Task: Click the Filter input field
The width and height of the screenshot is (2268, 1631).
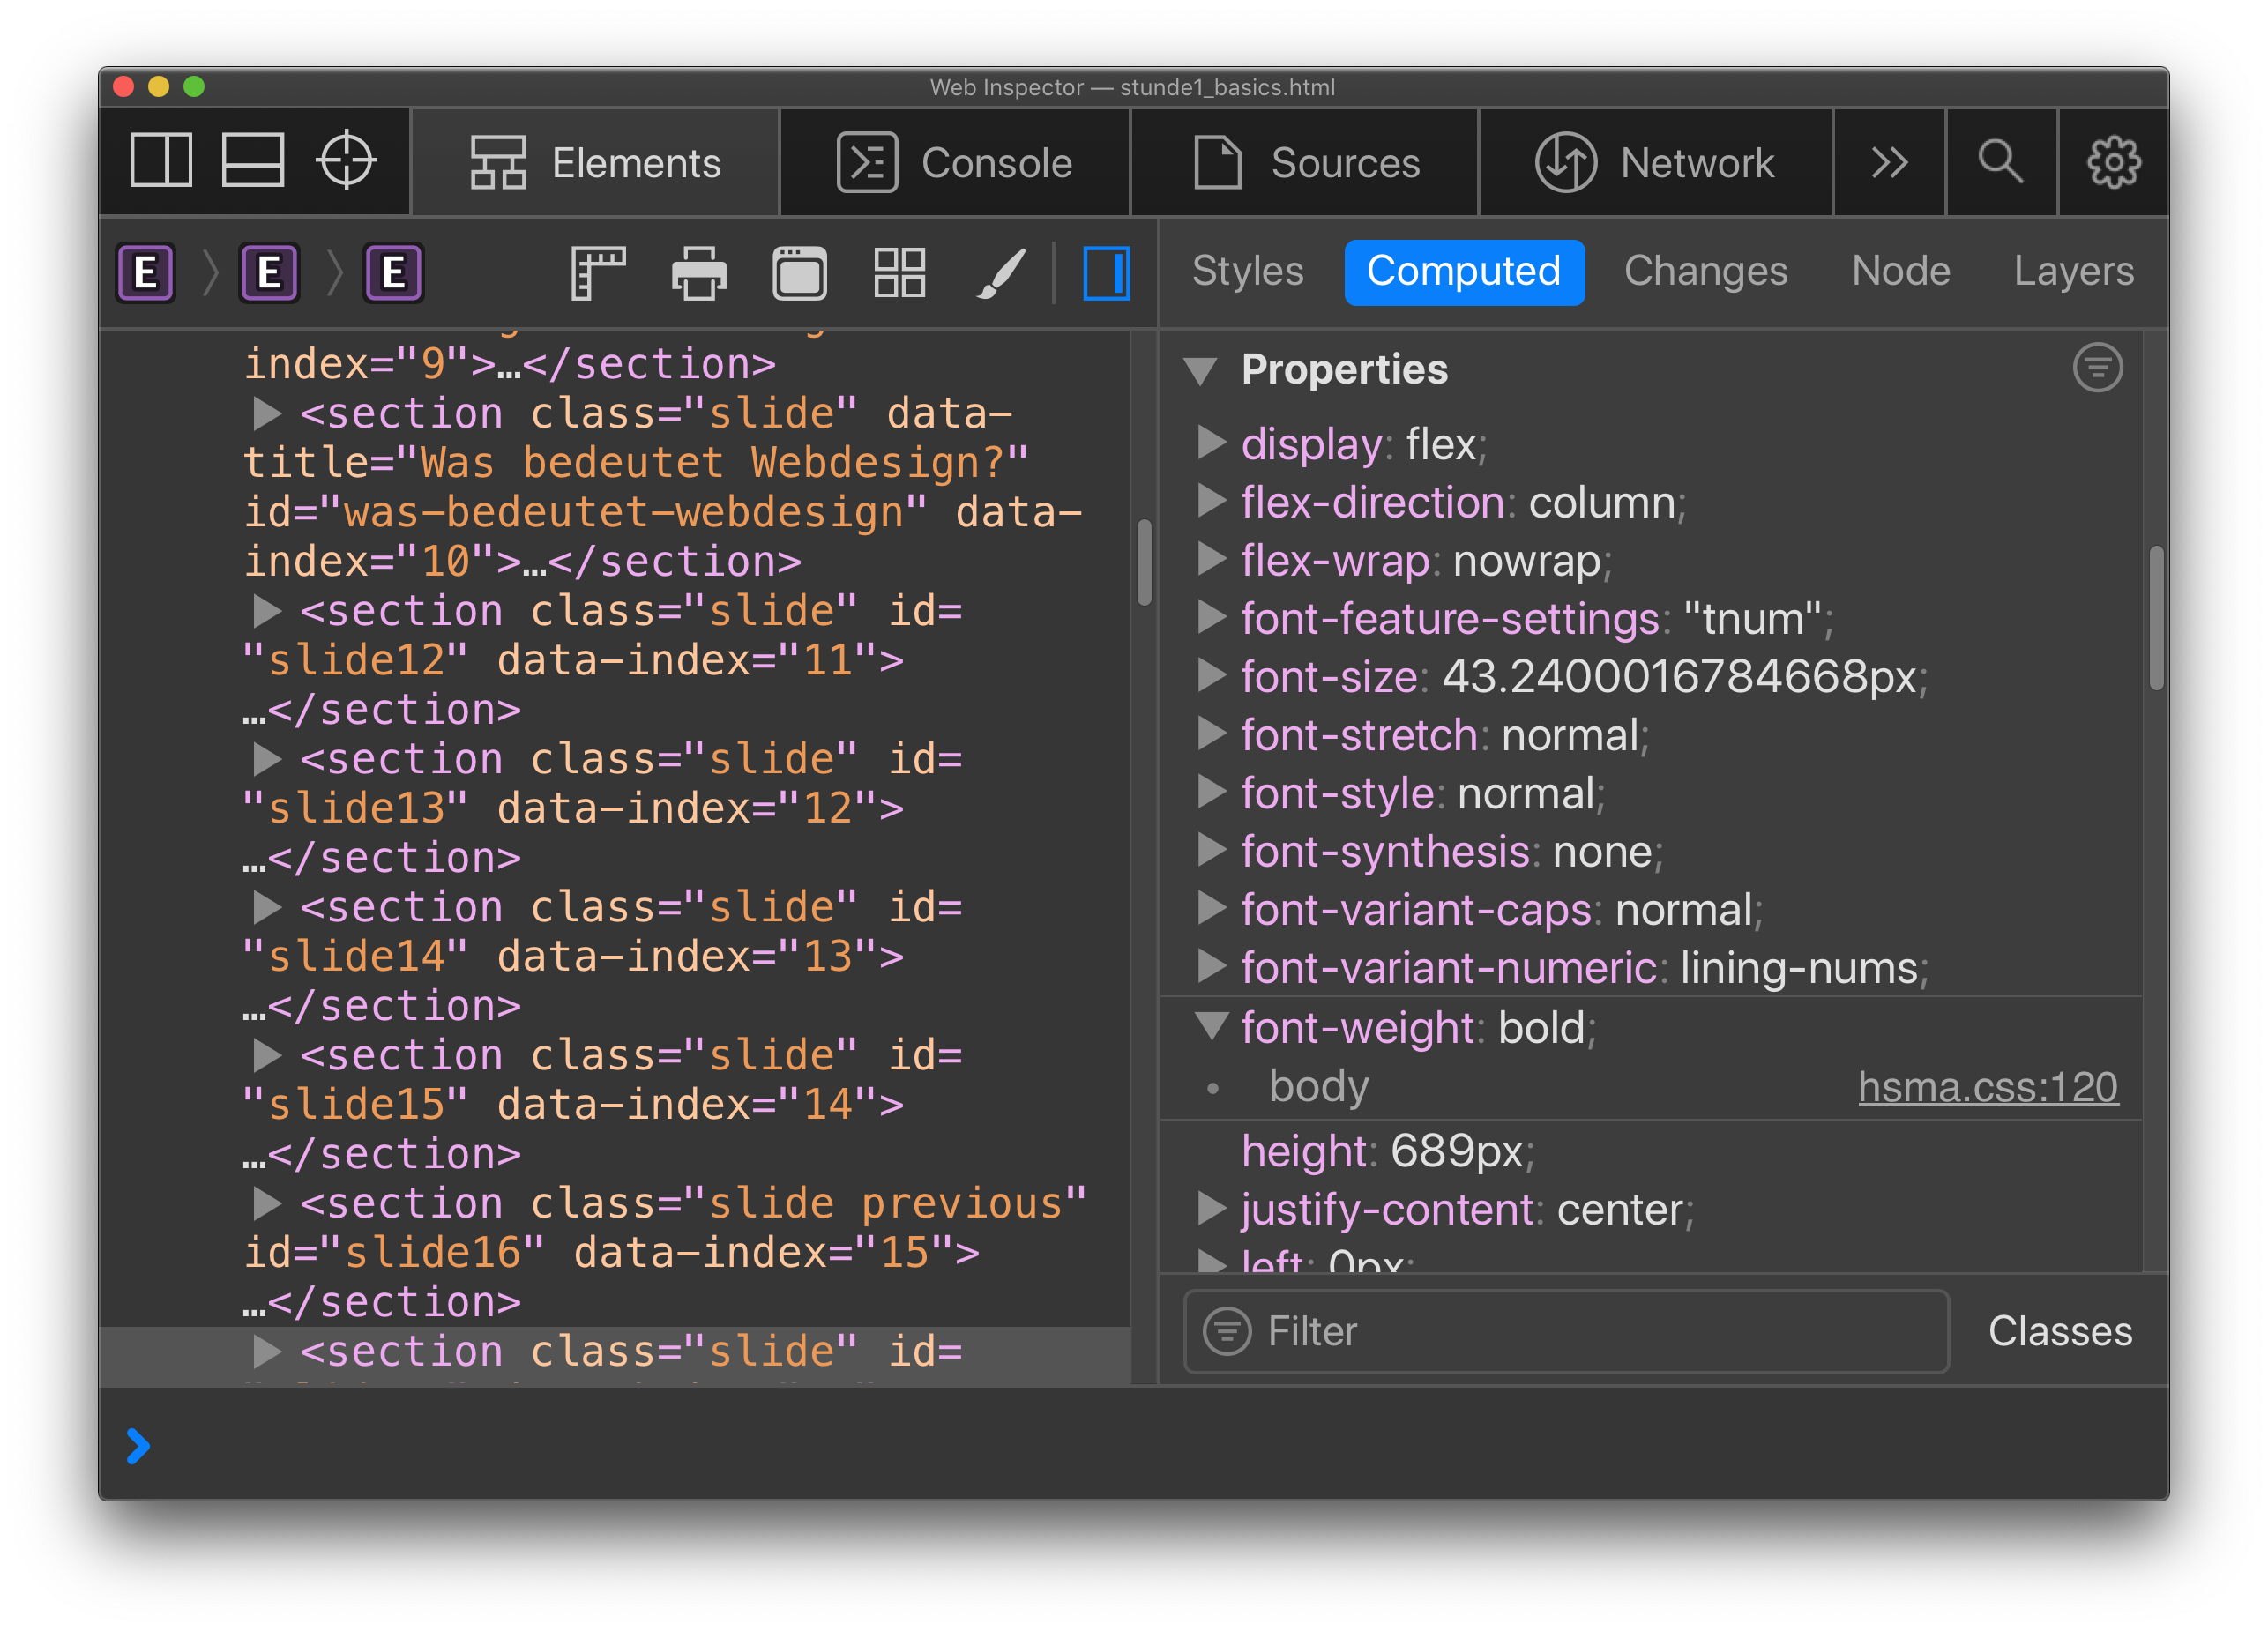Action: [x=1570, y=1328]
